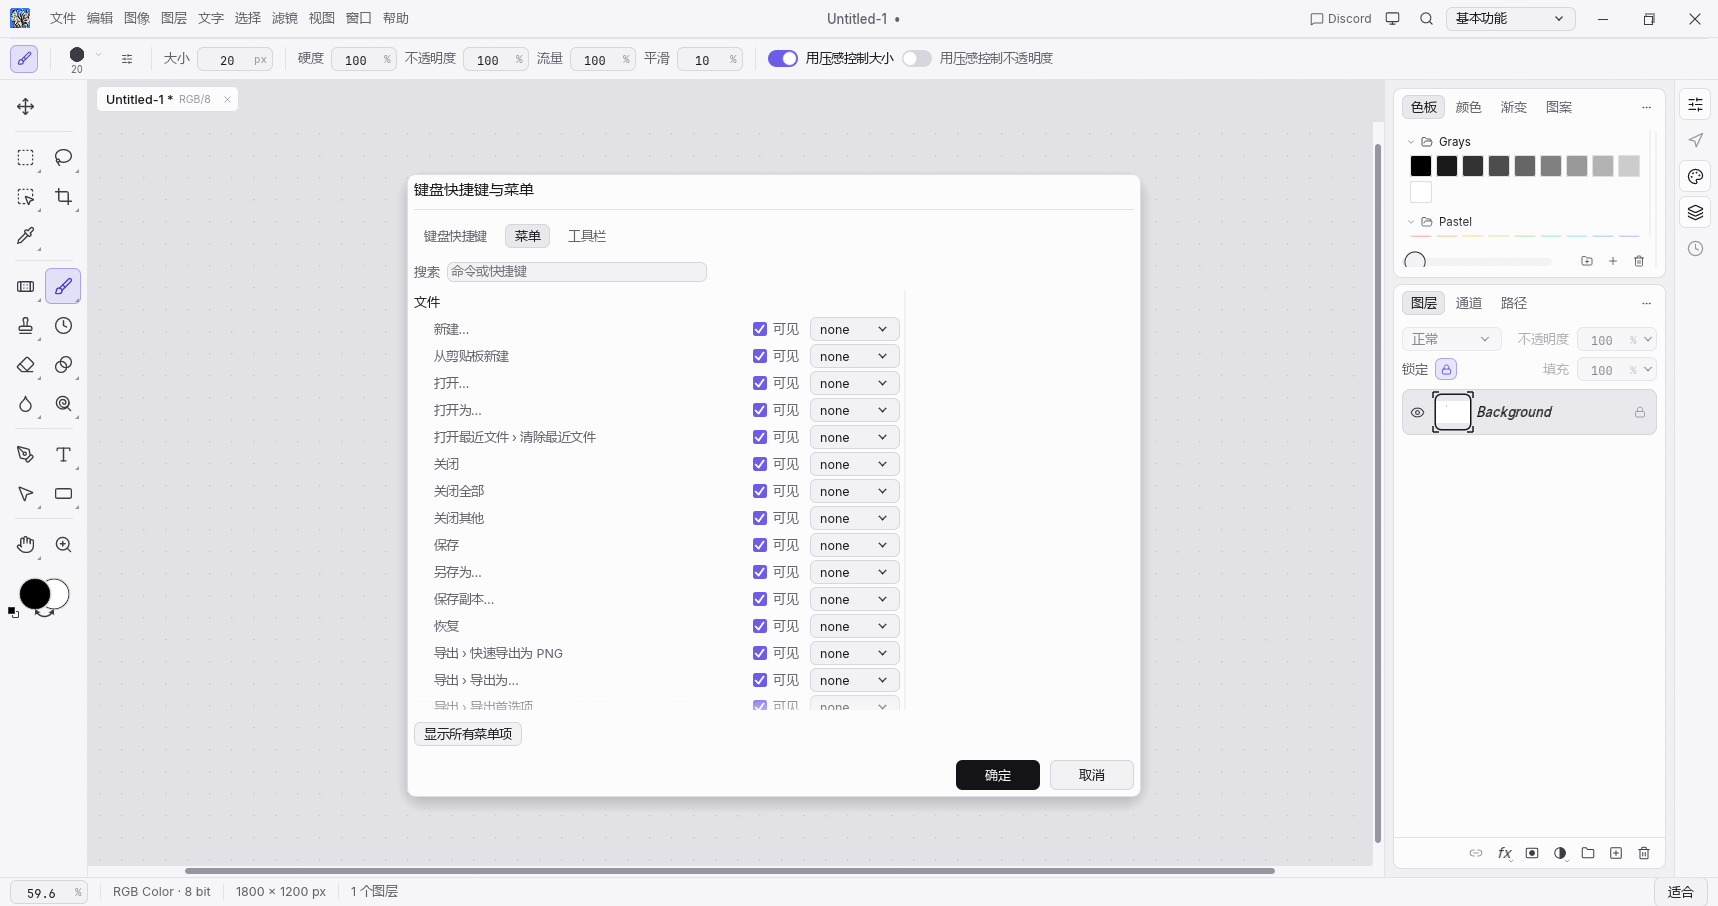Viewport: 1718px width, 906px height.
Task: Choose the Eyedropper tool
Action: click(x=26, y=236)
